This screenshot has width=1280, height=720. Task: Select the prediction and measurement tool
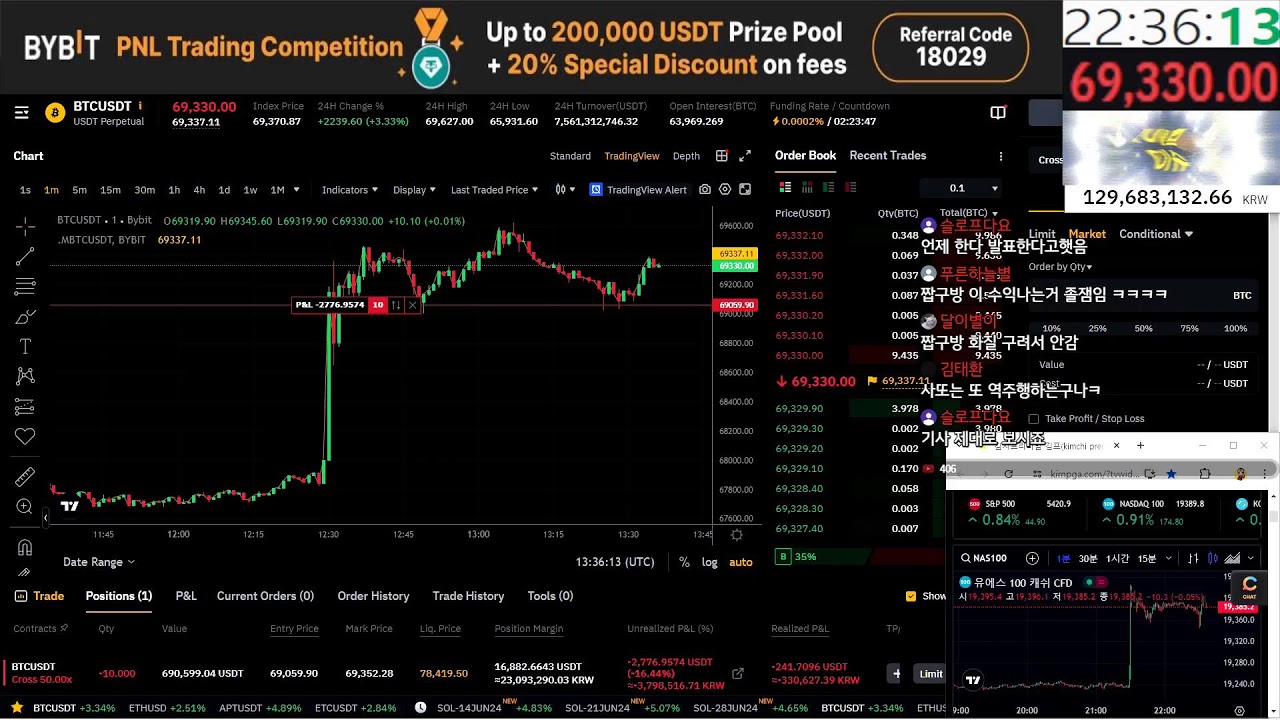tap(25, 406)
